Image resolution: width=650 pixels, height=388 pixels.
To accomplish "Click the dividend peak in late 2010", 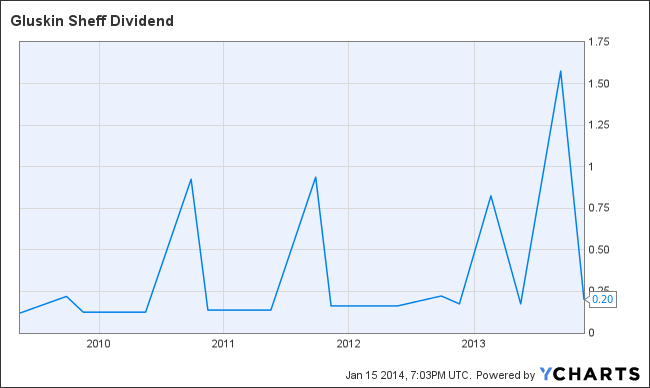I will 191,179.
